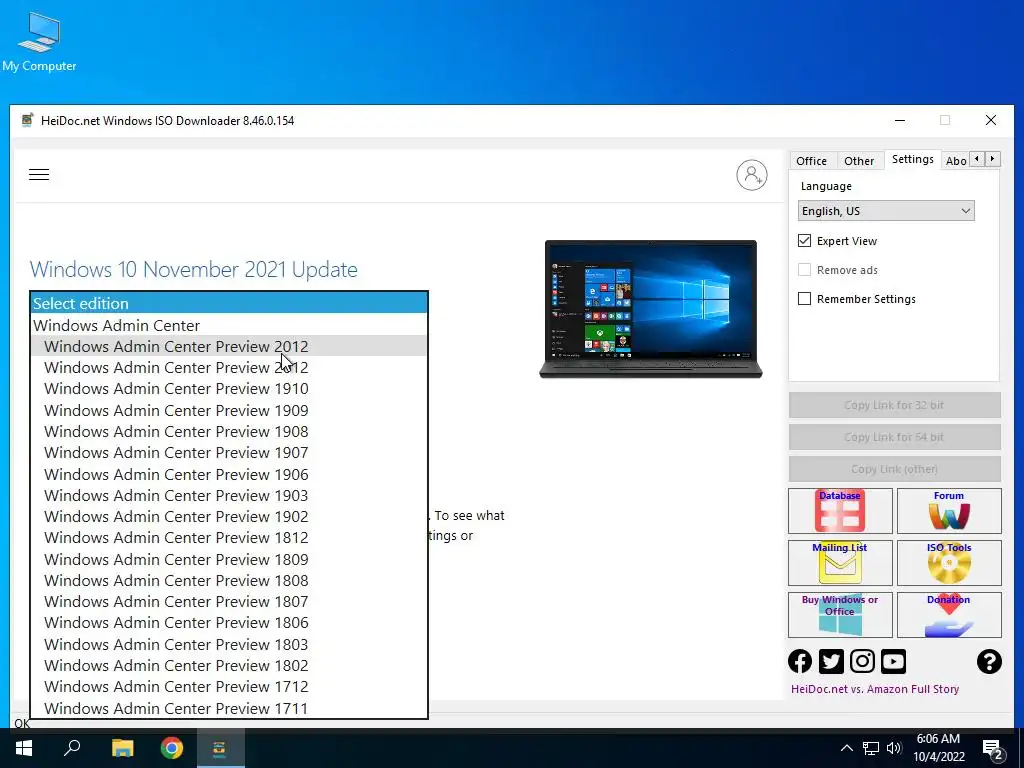This screenshot has height=768, width=1024.
Task: Switch to the About tab
Action: point(956,161)
